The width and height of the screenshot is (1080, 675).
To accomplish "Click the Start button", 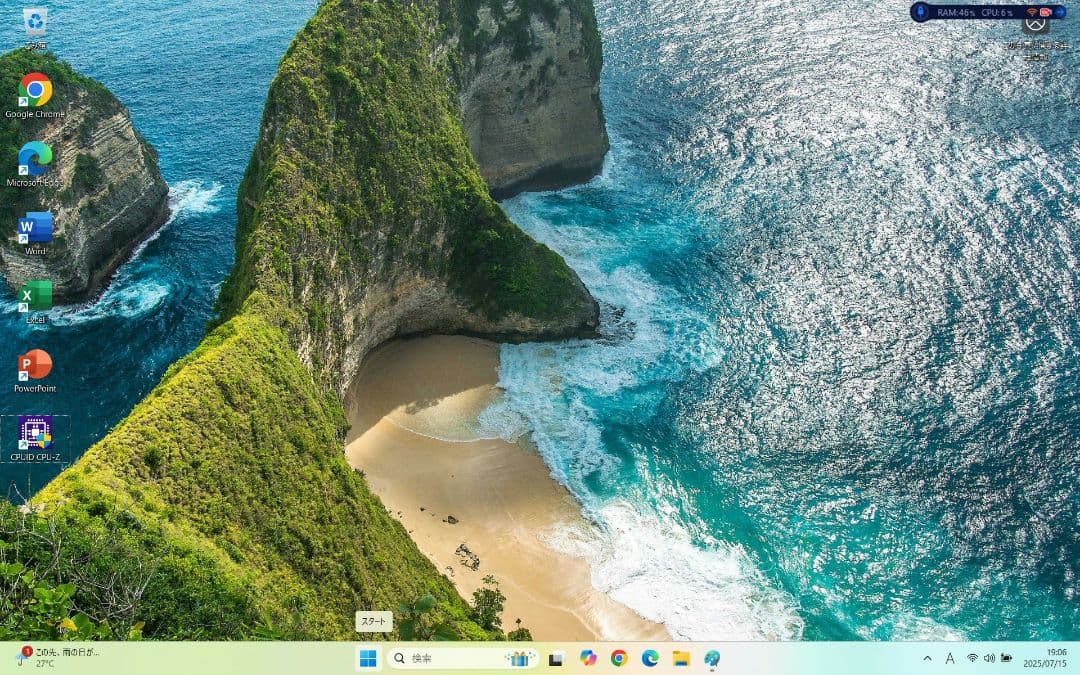I will point(371,659).
